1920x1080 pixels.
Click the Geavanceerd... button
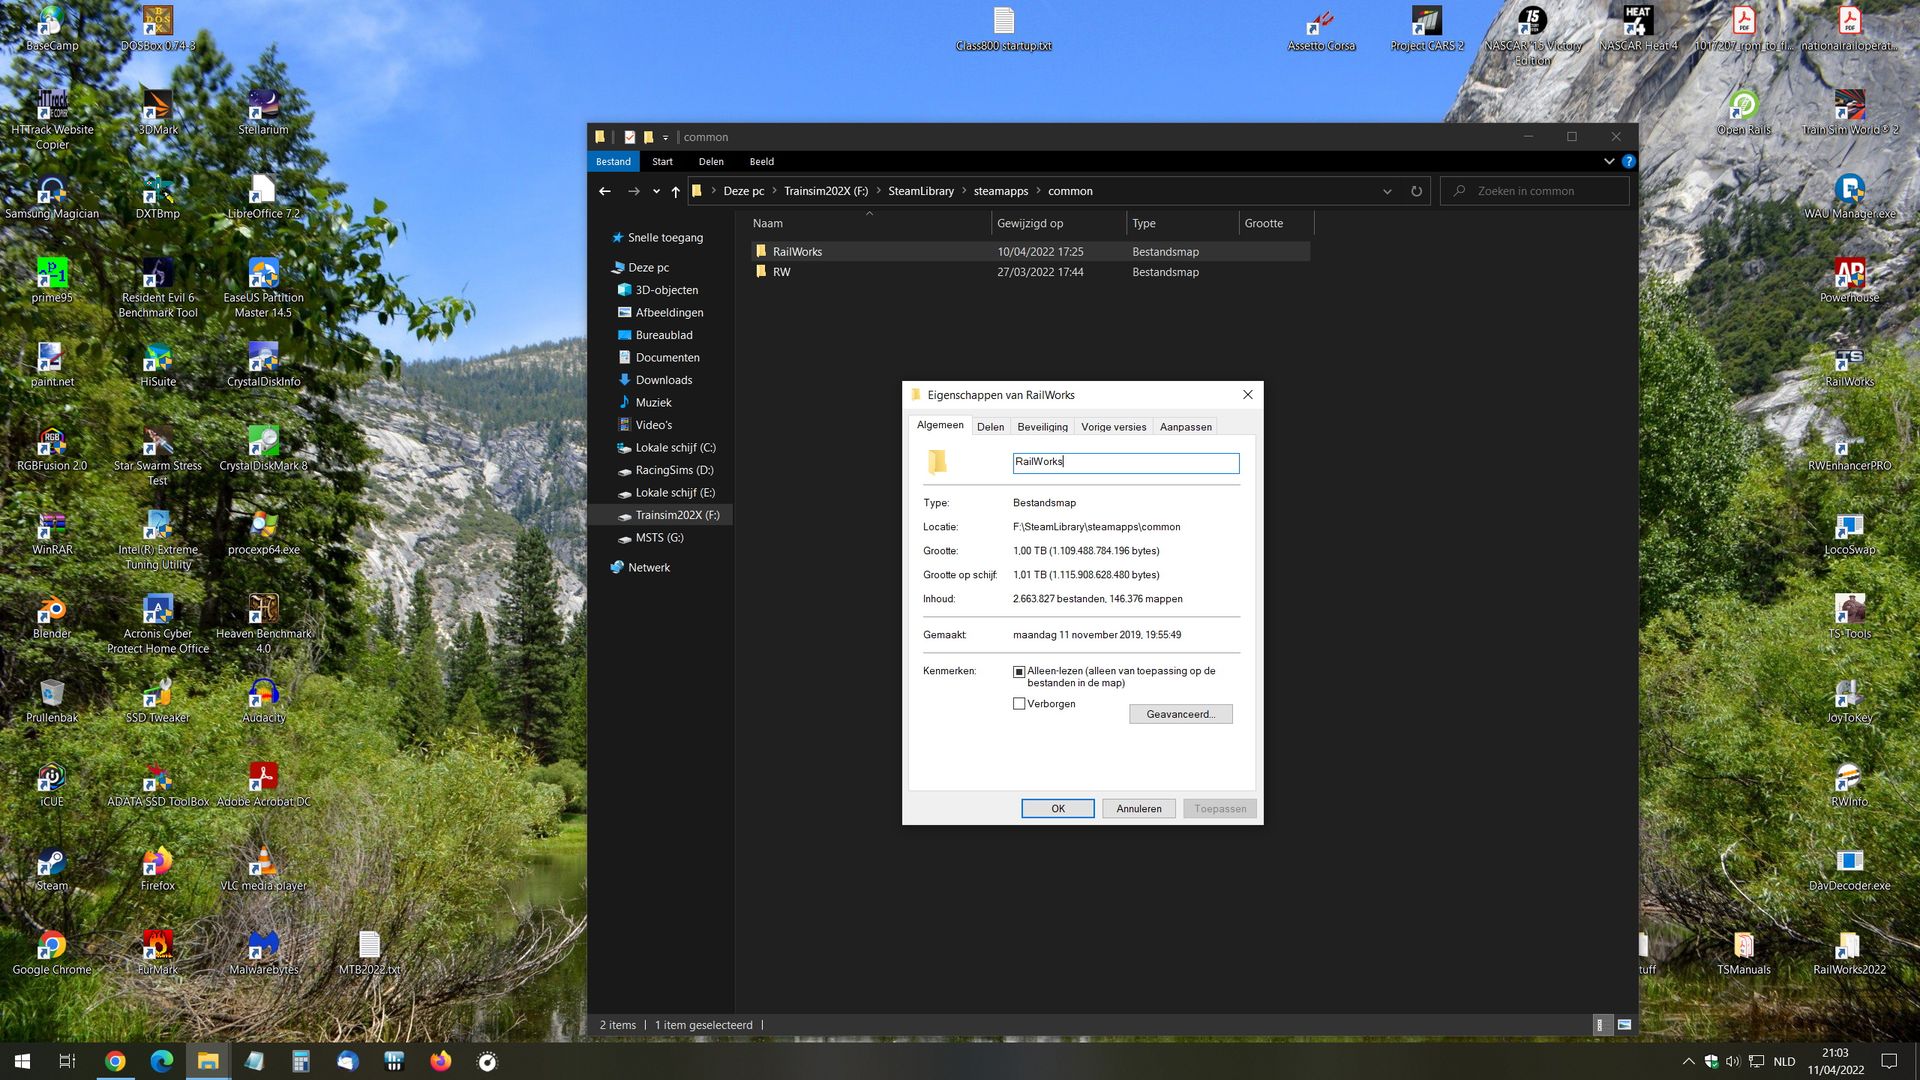click(x=1180, y=714)
